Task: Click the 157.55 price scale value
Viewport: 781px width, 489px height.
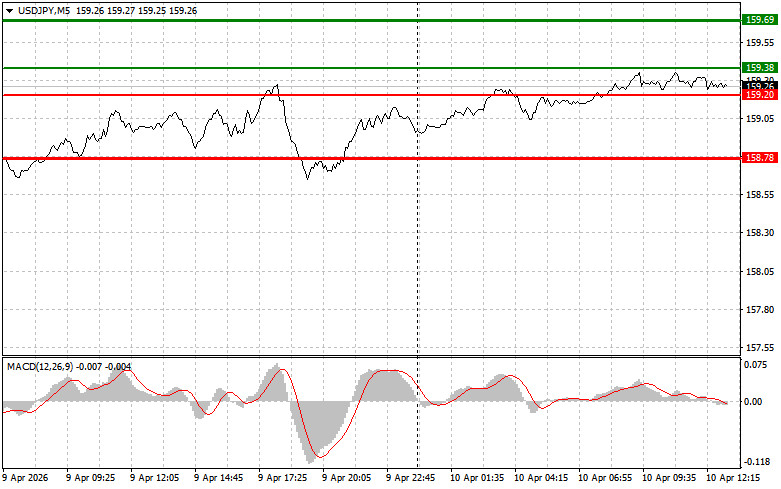Action: (x=760, y=348)
